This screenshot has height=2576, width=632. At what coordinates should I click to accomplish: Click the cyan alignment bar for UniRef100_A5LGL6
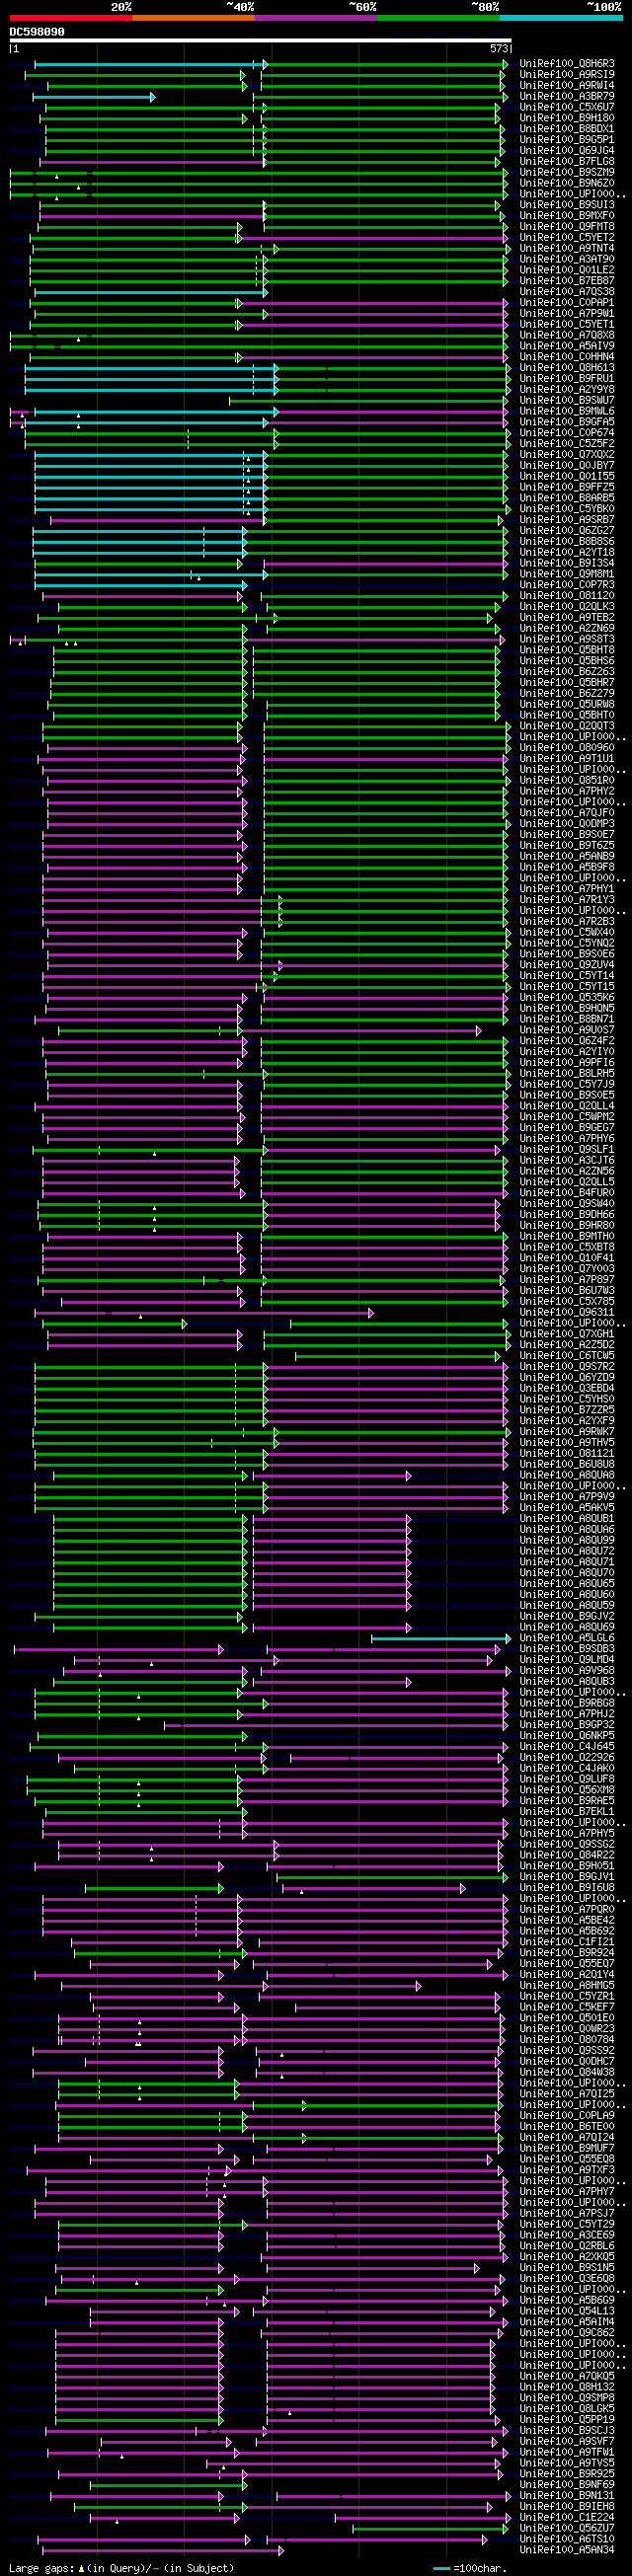pyautogui.click(x=441, y=1638)
